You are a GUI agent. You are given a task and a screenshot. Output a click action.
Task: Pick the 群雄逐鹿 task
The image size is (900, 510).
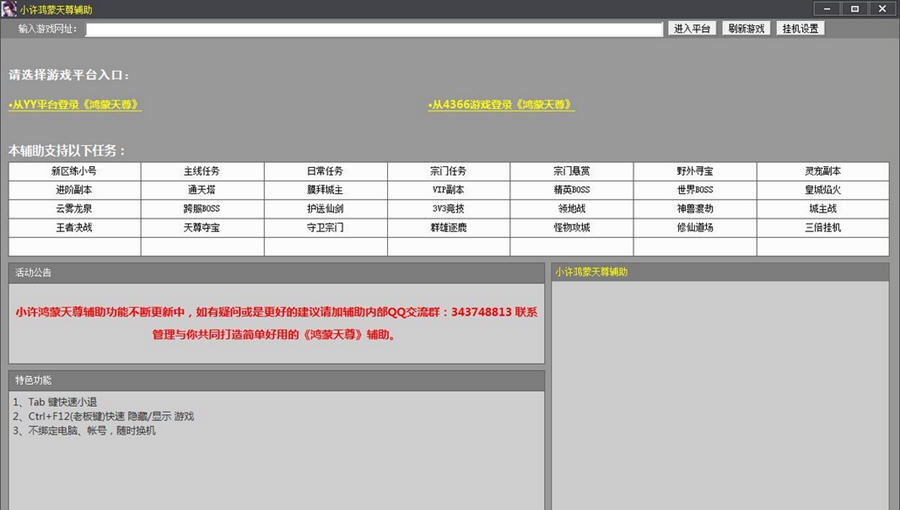pos(448,228)
